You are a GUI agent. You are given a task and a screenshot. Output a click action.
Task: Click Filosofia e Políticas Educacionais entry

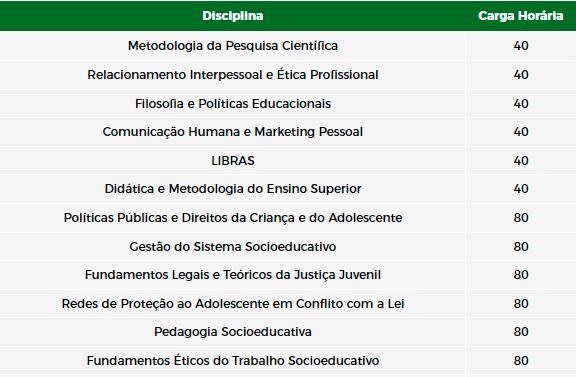pyautogui.click(x=233, y=104)
